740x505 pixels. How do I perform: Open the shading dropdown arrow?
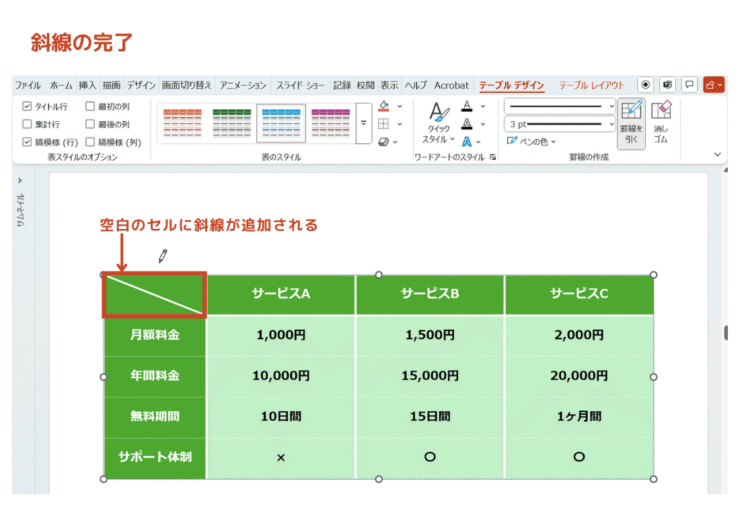(400, 106)
